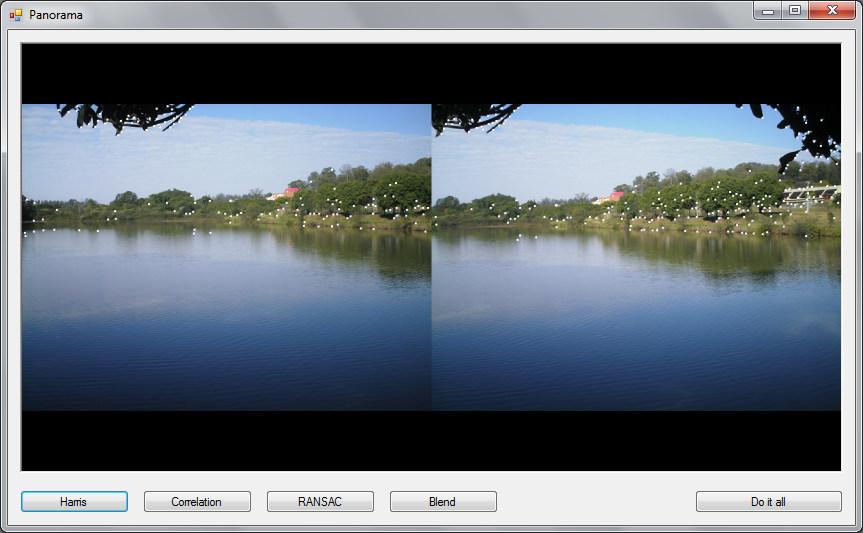Open the Panorama window system icon

tap(15, 15)
